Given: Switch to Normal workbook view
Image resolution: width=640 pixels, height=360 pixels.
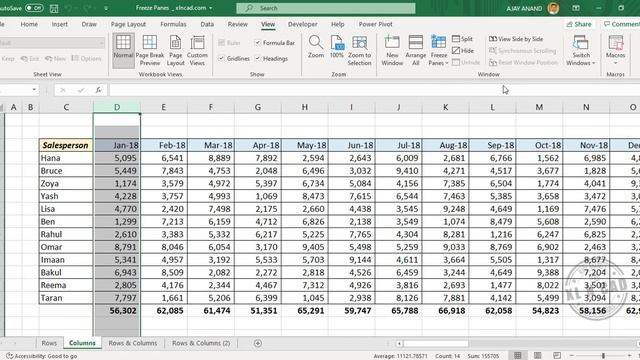Looking at the screenshot, I should coord(123,50).
